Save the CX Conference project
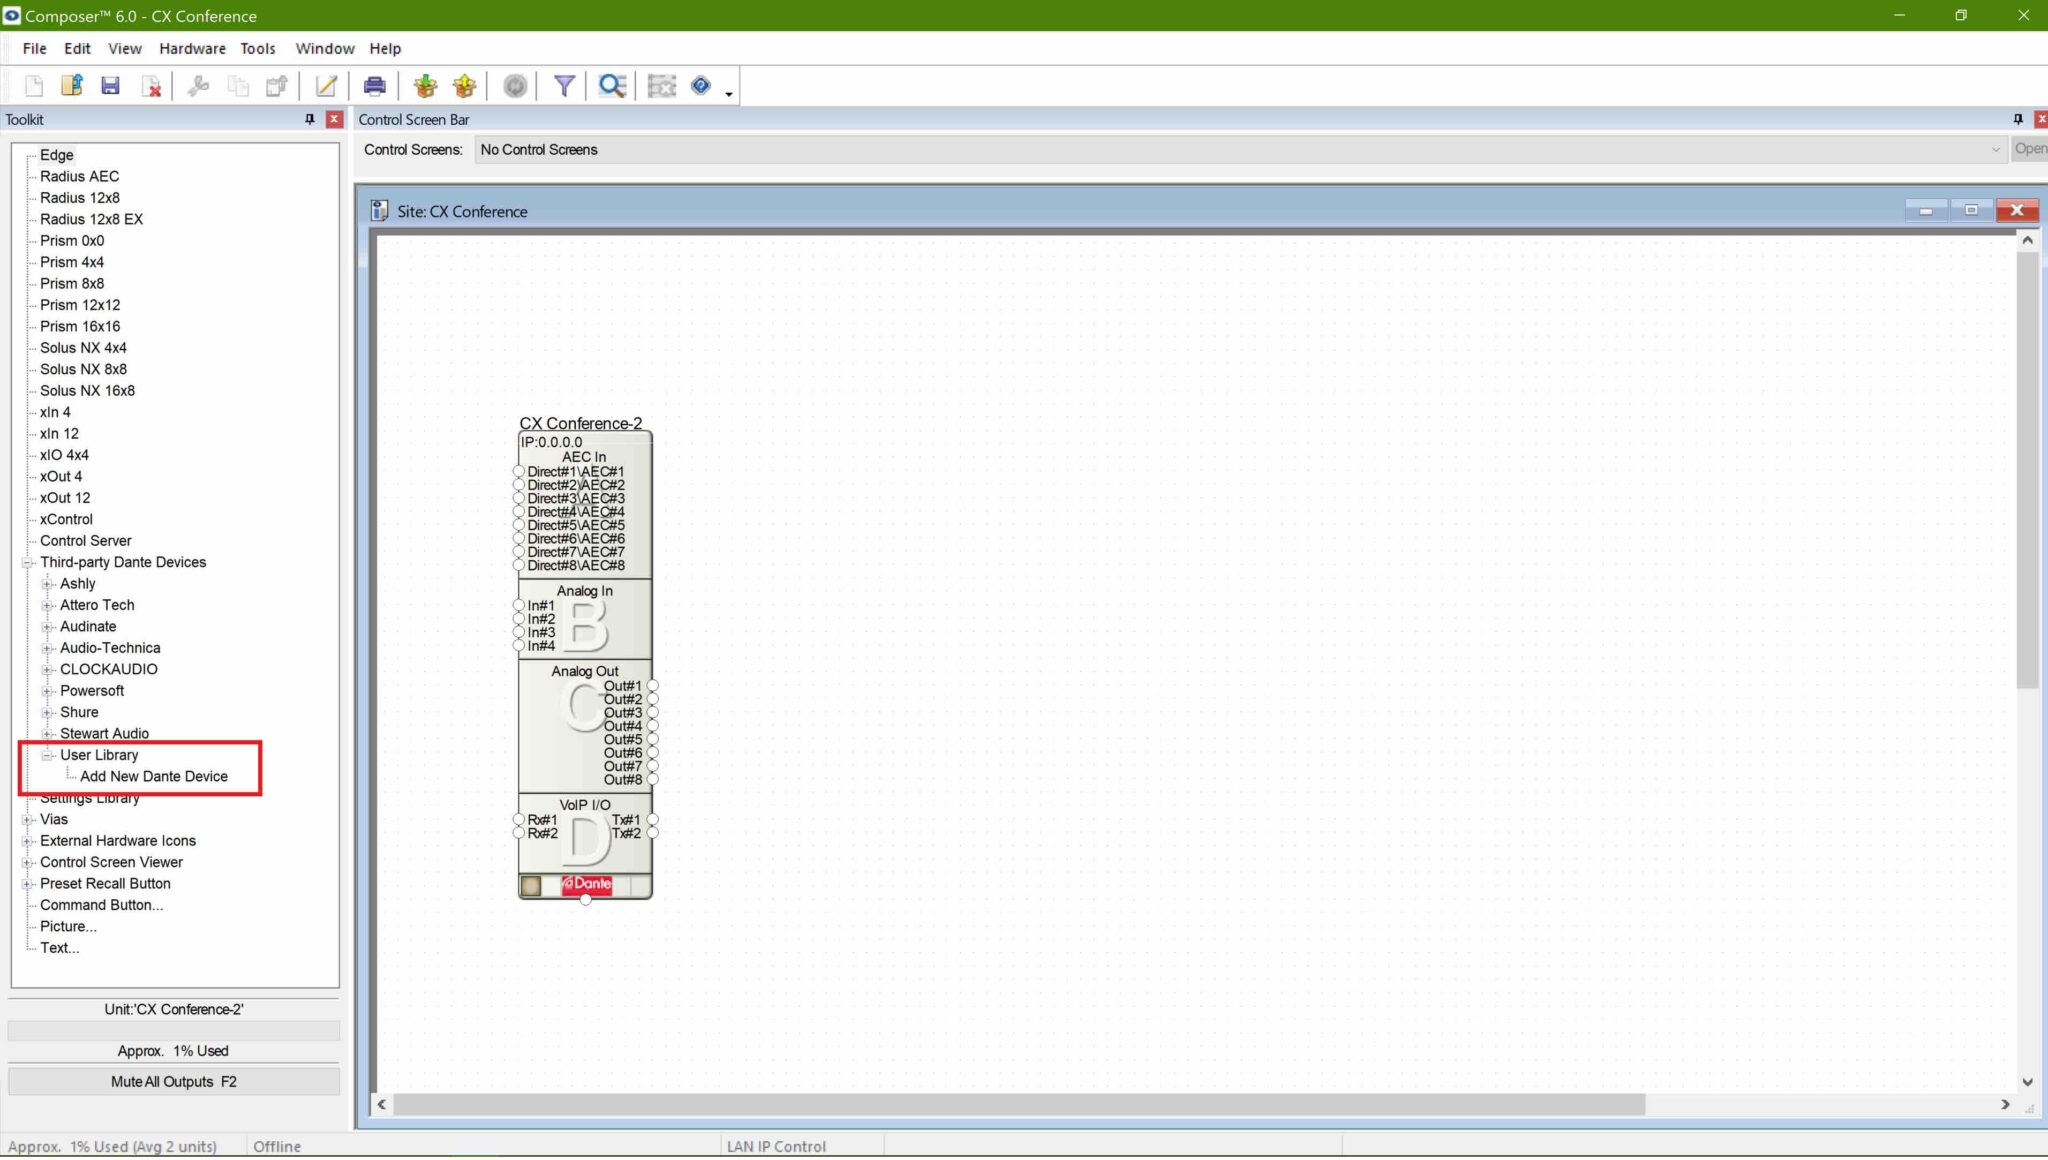The width and height of the screenshot is (2048, 1160). (x=110, y=86)
